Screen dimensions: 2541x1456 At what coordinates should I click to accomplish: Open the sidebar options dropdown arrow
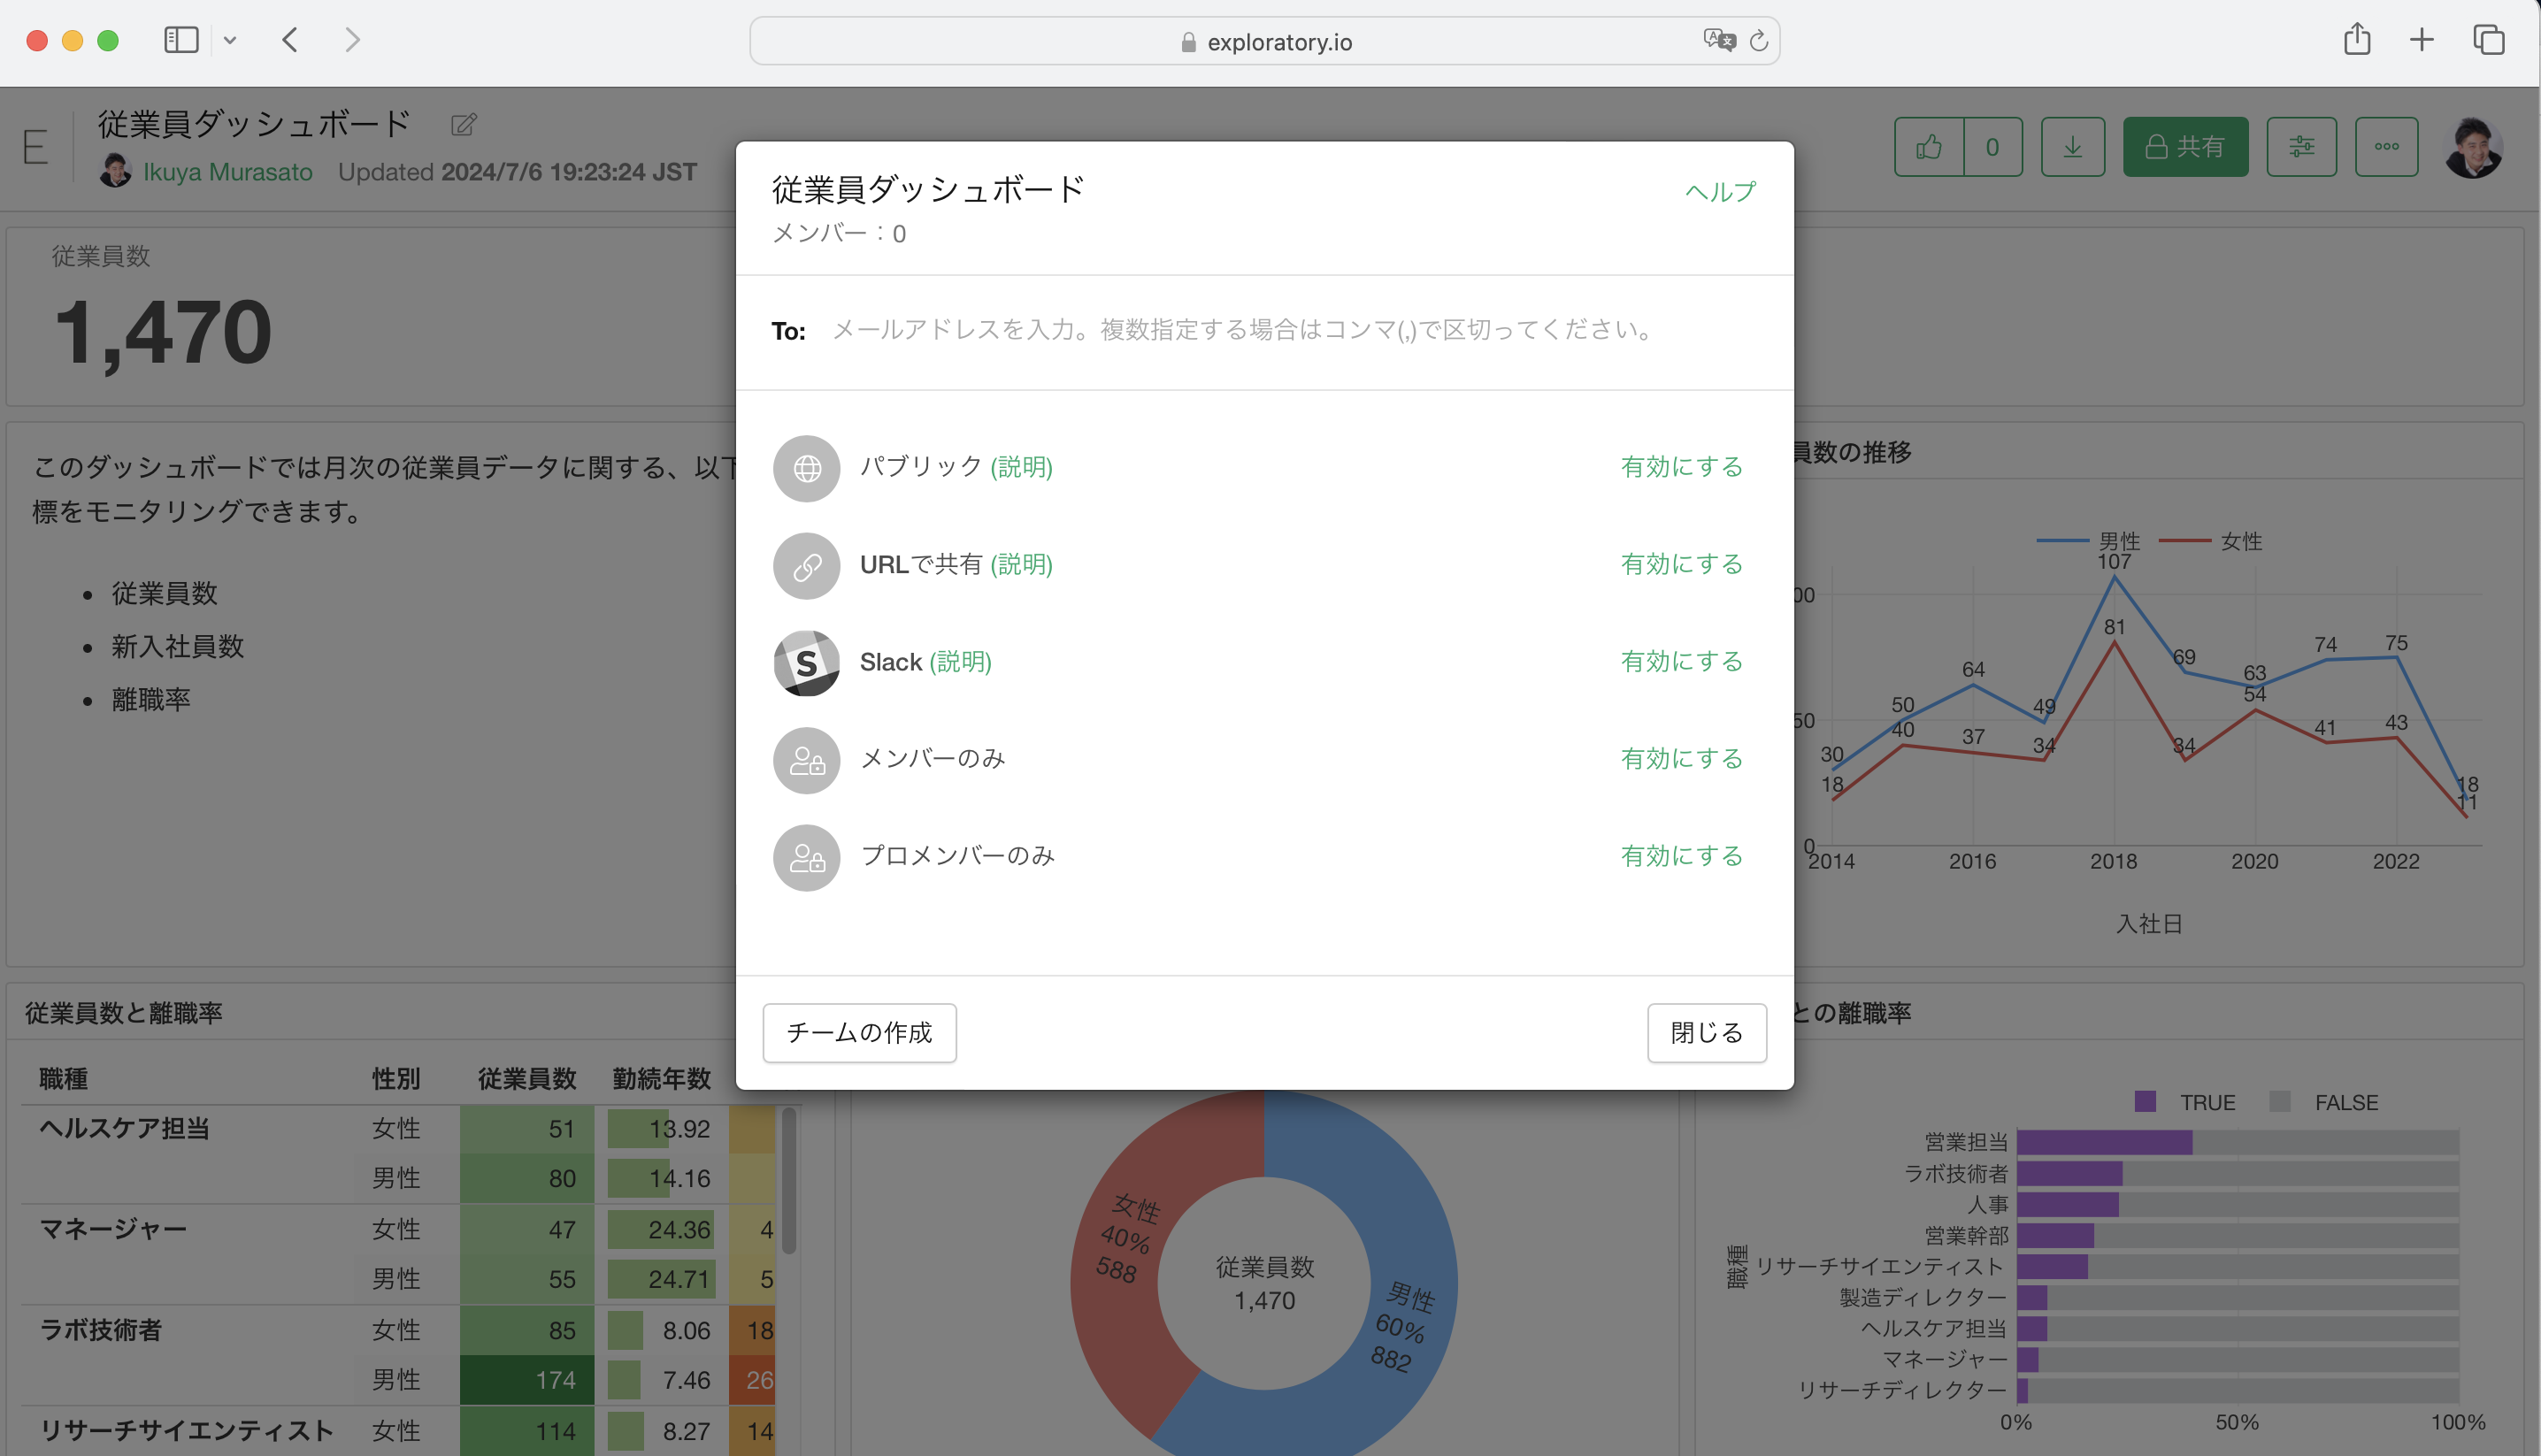click(230, 40)
